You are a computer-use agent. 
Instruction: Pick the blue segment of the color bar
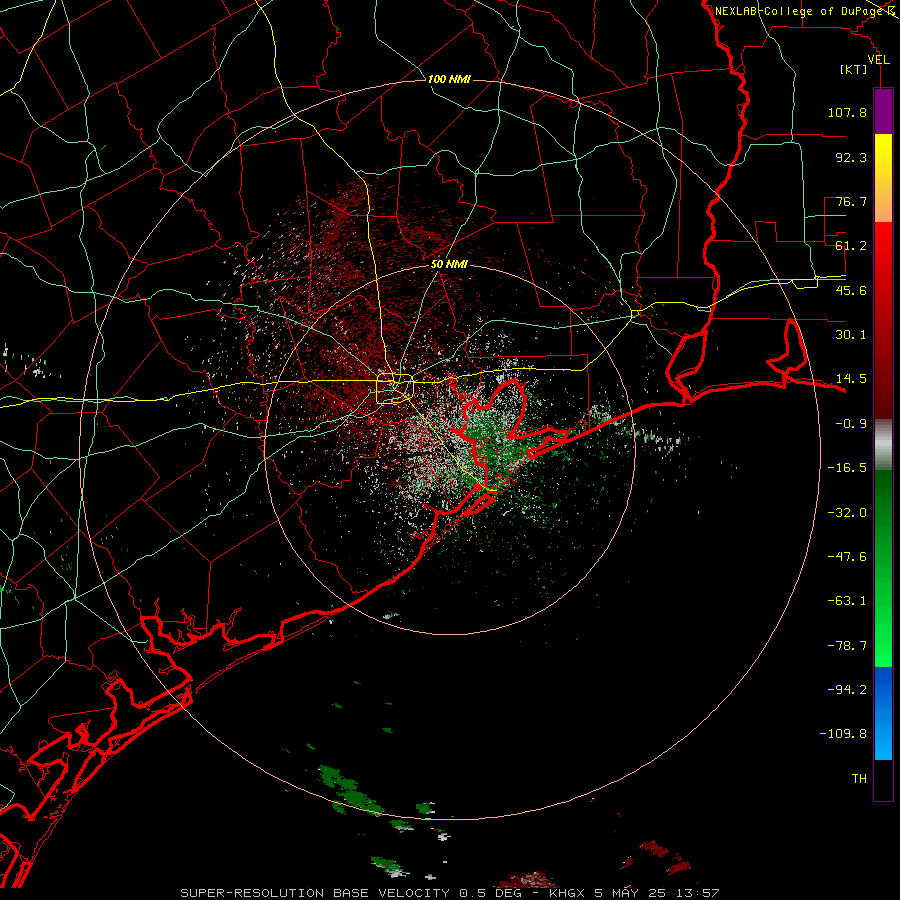coord(883,713)
